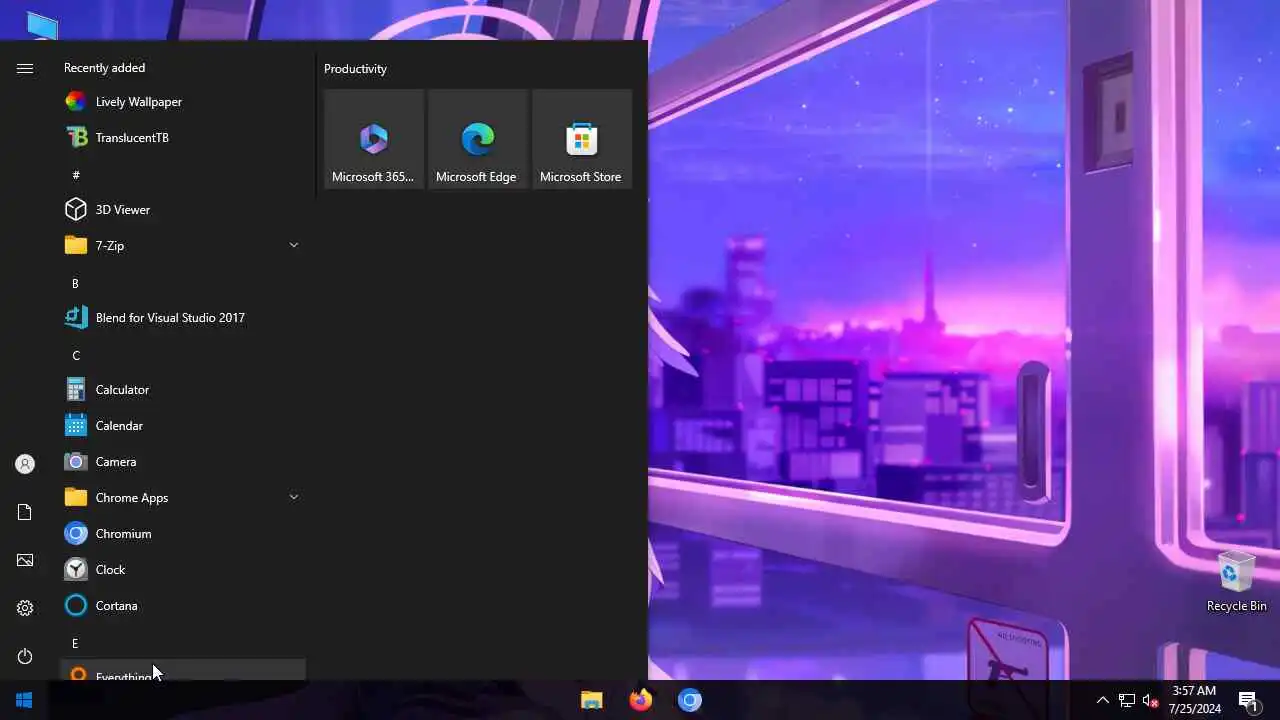
Task: Open Recycle Bin on desktop
Action: click(1237, 582)
